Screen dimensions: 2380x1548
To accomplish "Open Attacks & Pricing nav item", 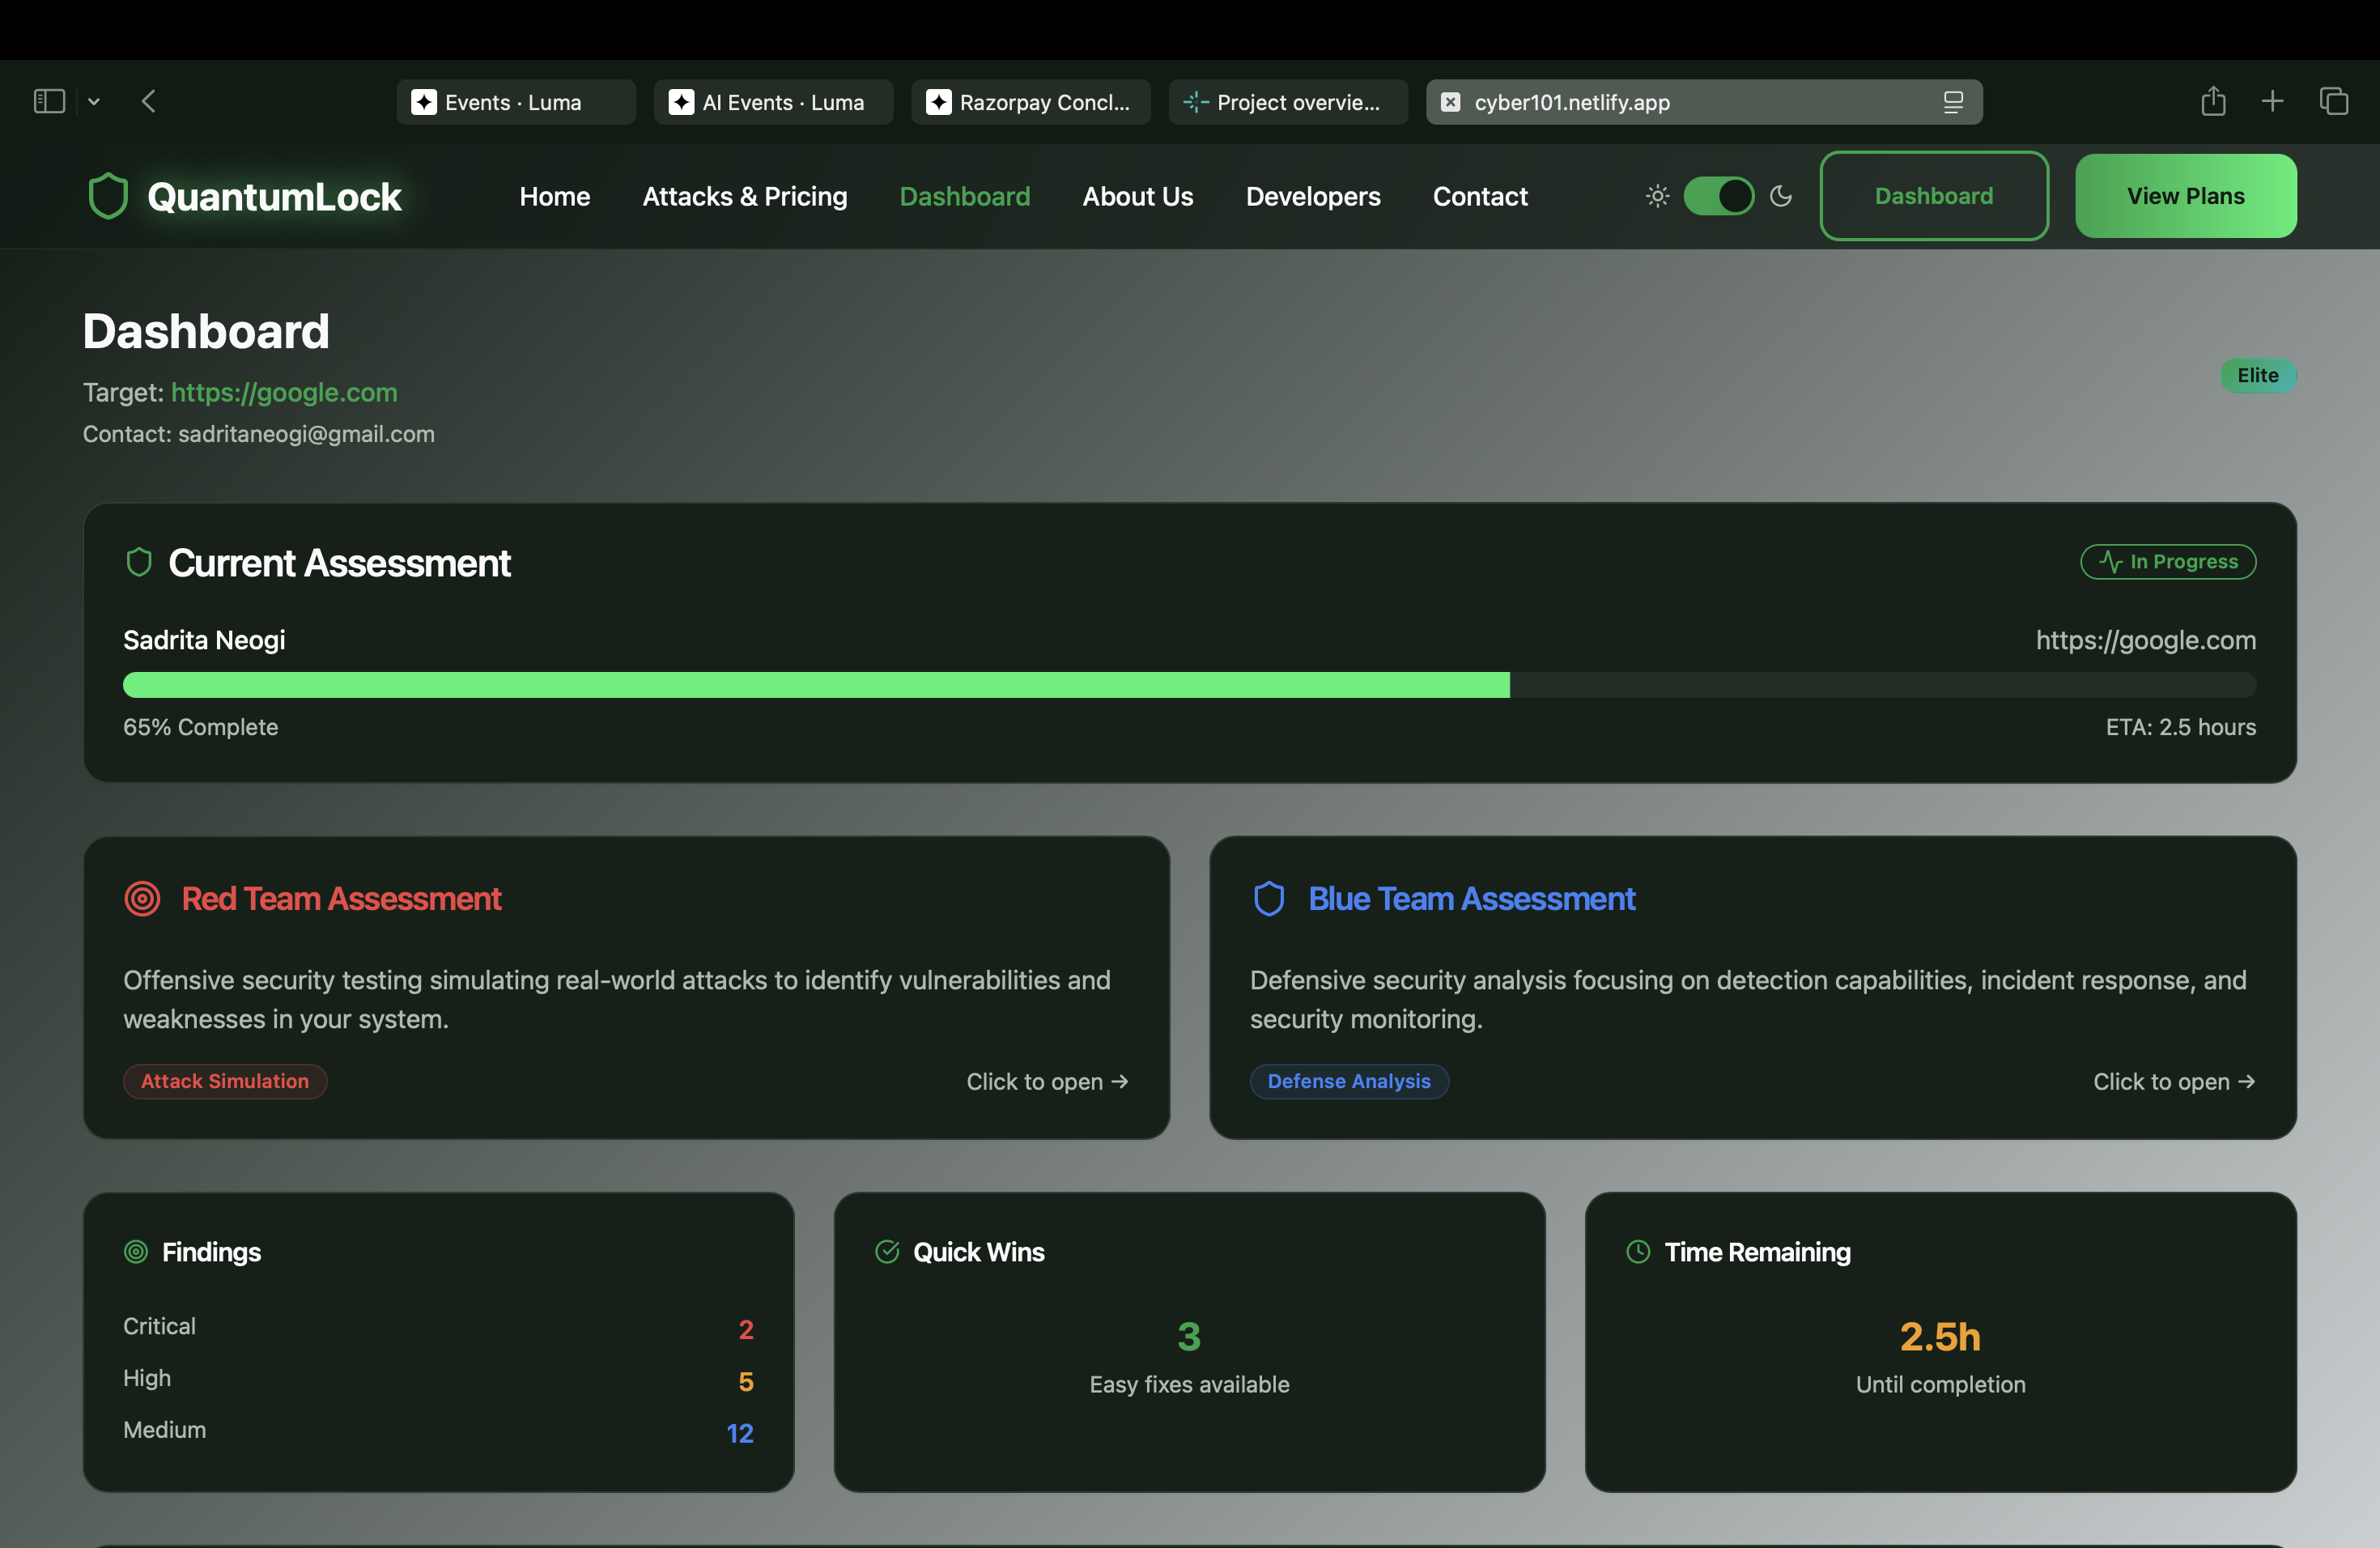I will click(x=745, y=196).
